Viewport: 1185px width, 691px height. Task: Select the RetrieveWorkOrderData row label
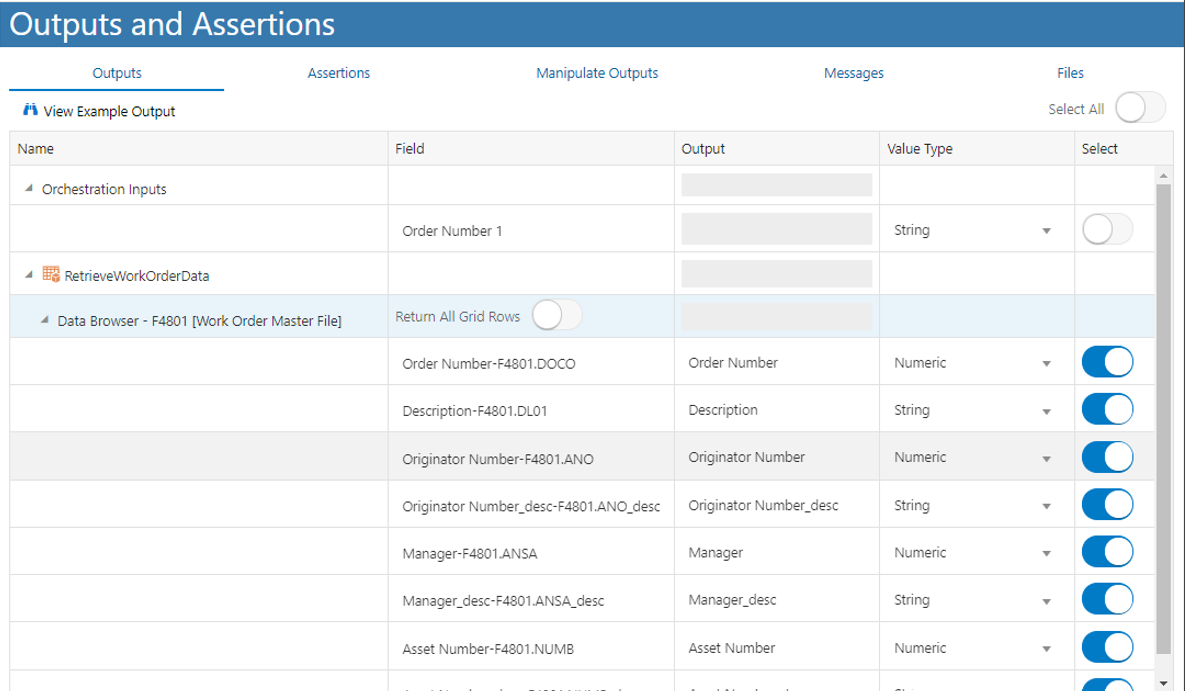point(137,276)
